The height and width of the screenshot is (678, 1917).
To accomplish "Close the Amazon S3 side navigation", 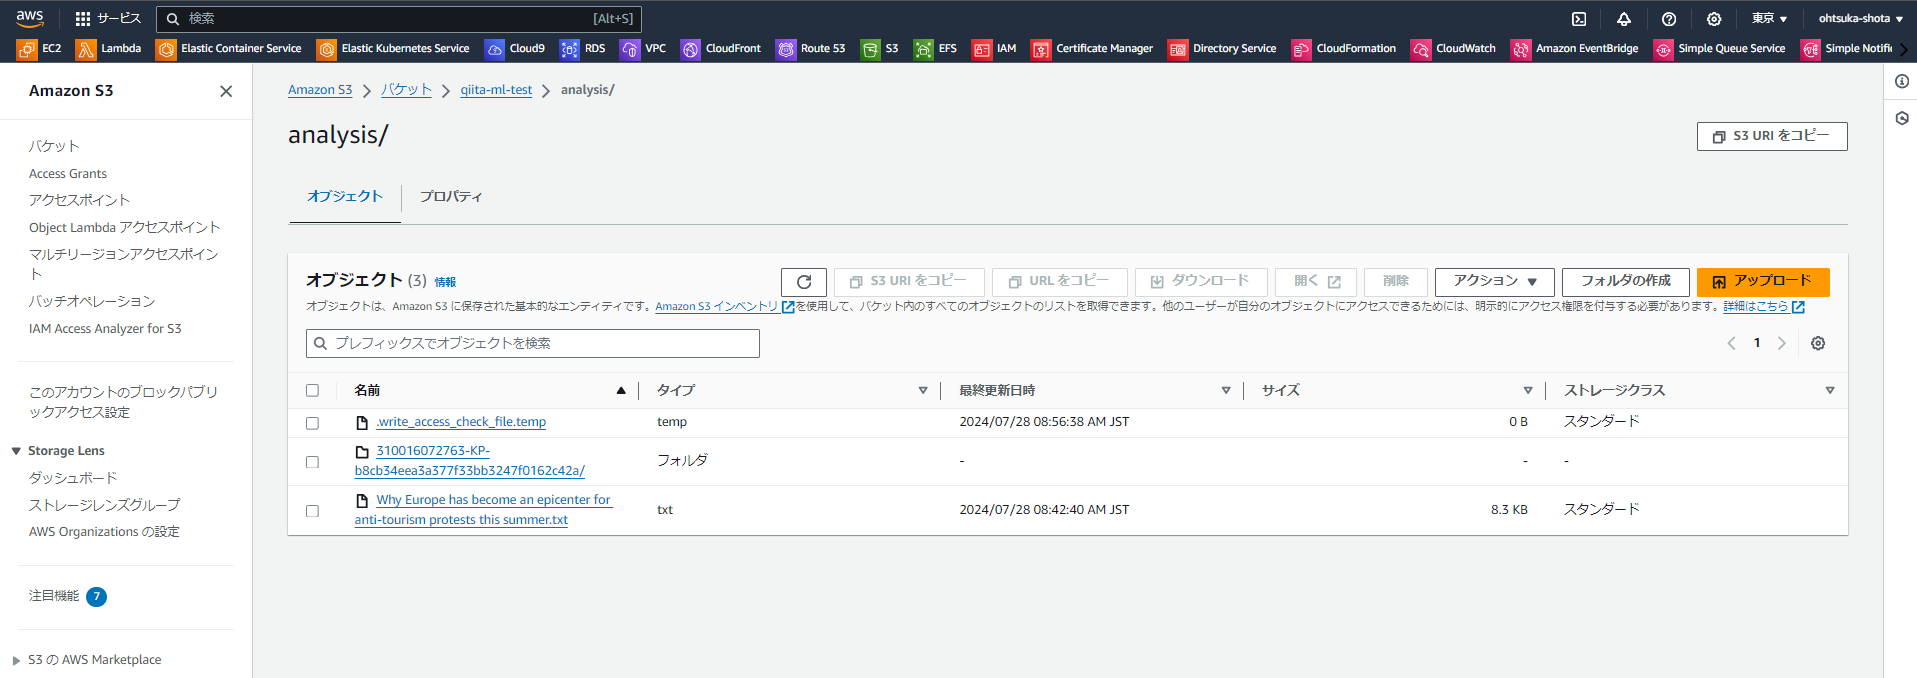I will click(226, 91).
